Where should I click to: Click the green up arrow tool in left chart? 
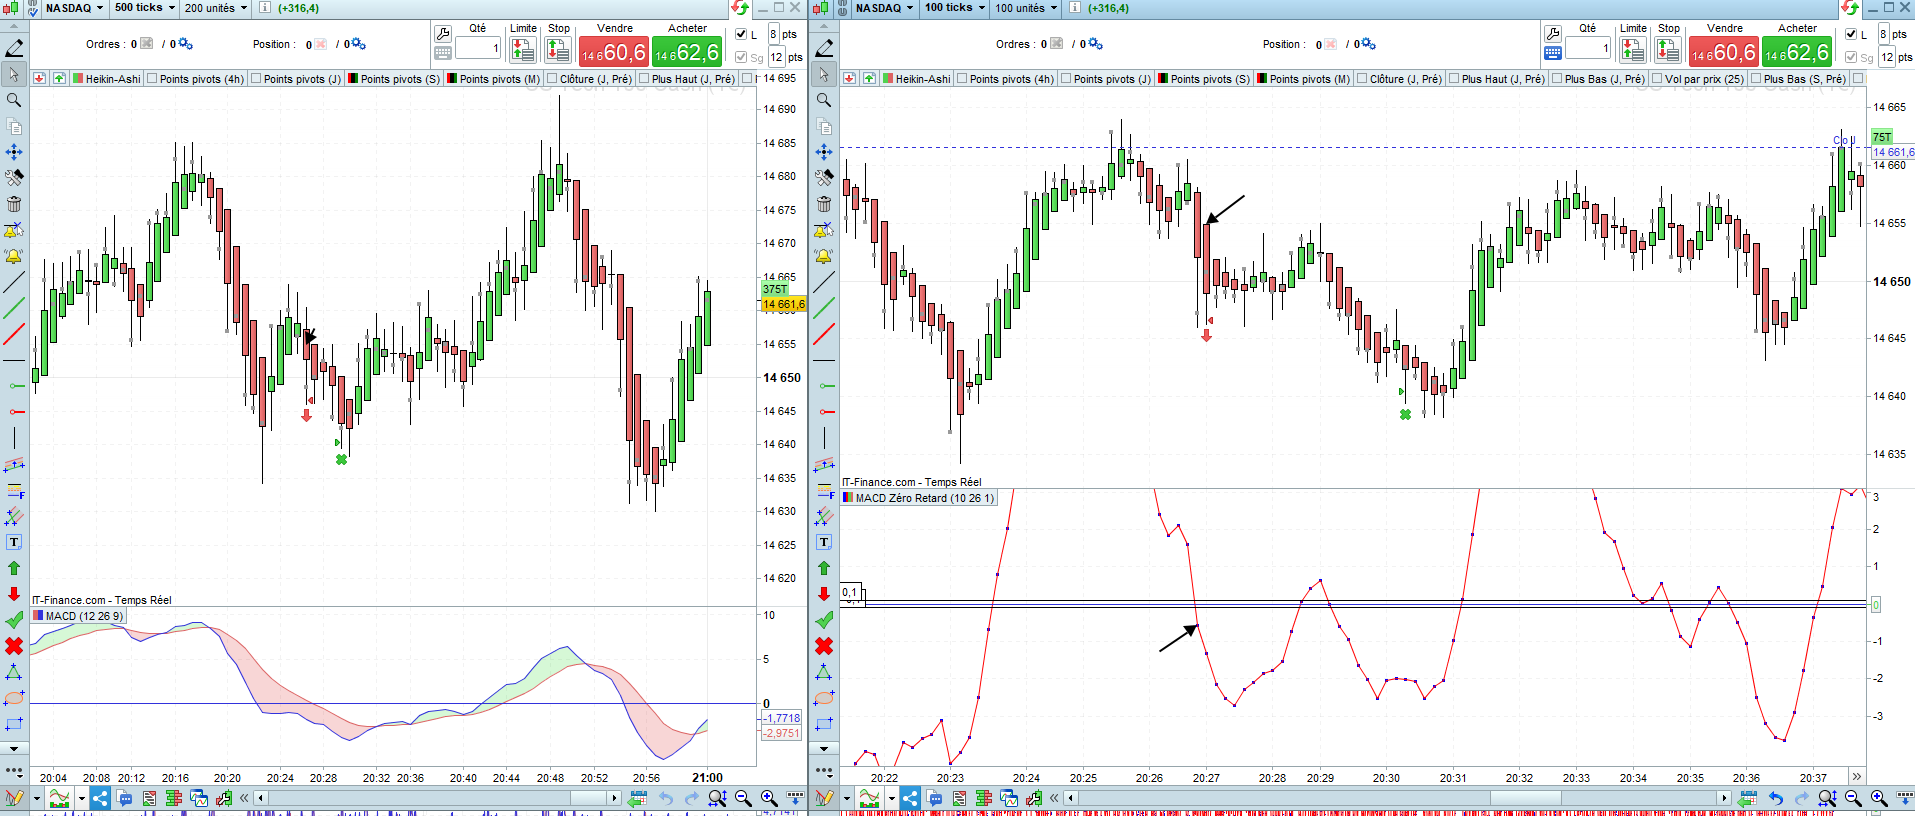click(x=14, y=568)
